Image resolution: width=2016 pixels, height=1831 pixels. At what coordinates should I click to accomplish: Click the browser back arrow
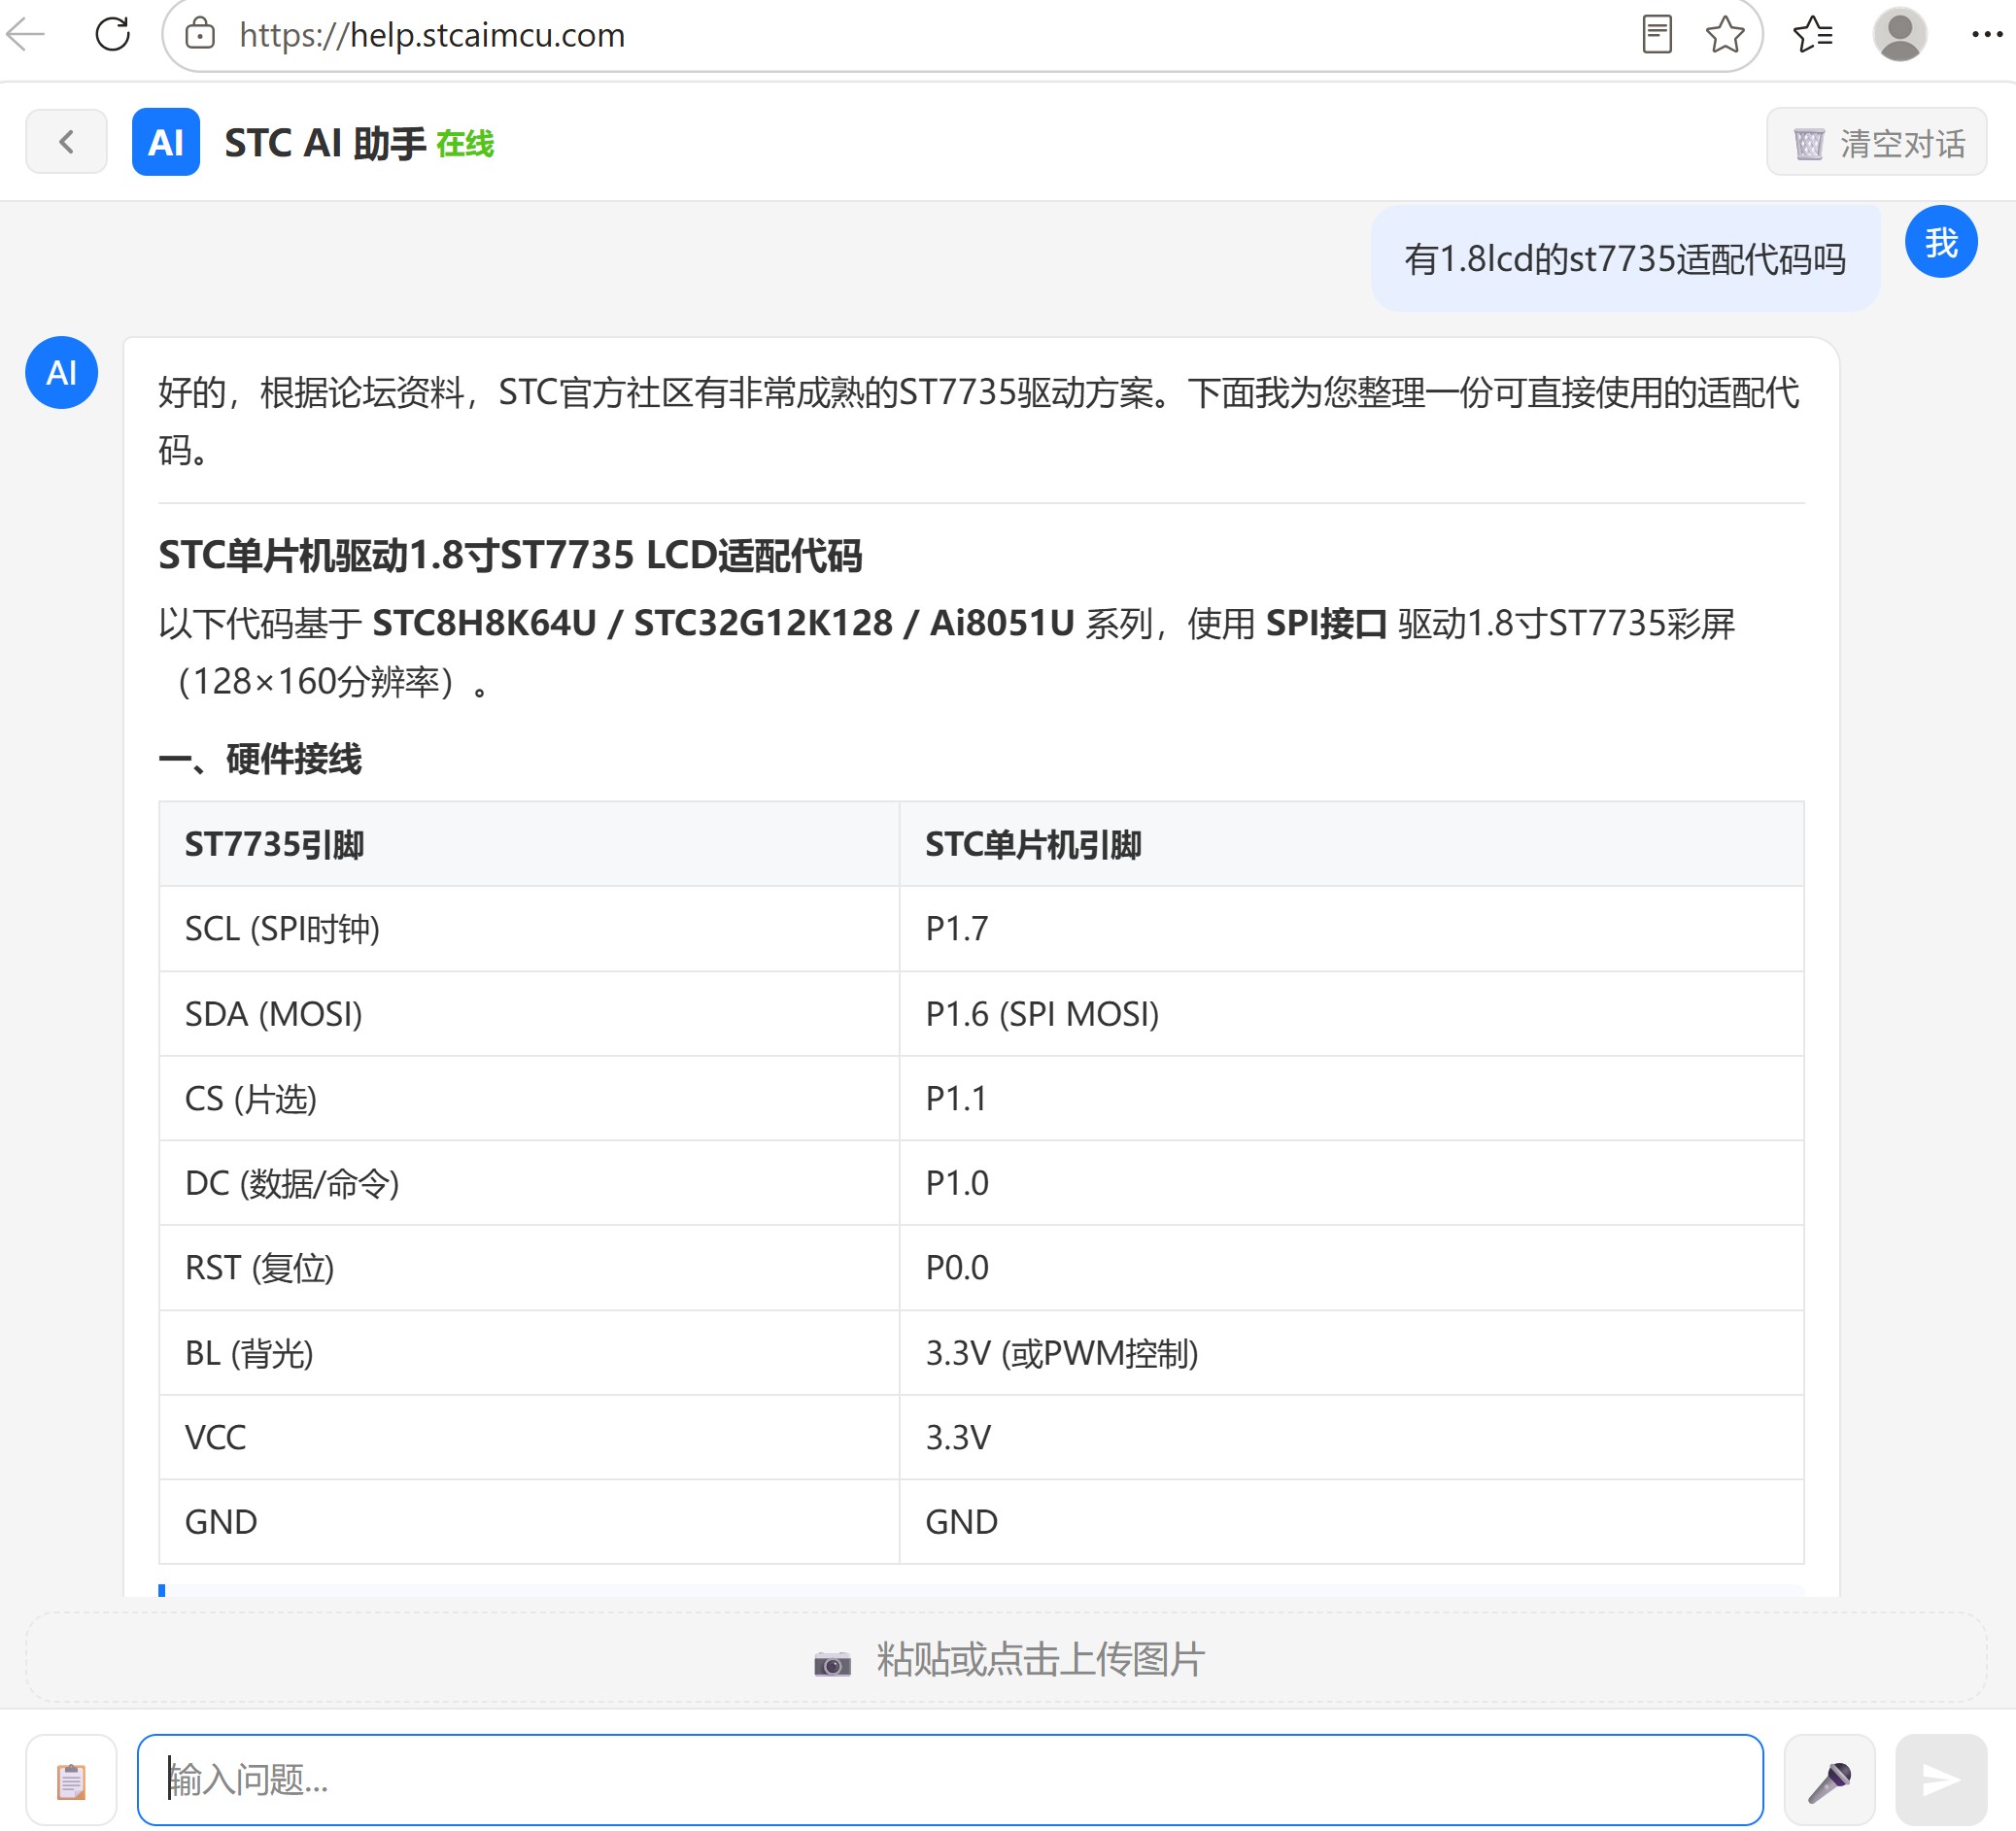[x=25, y=35]
